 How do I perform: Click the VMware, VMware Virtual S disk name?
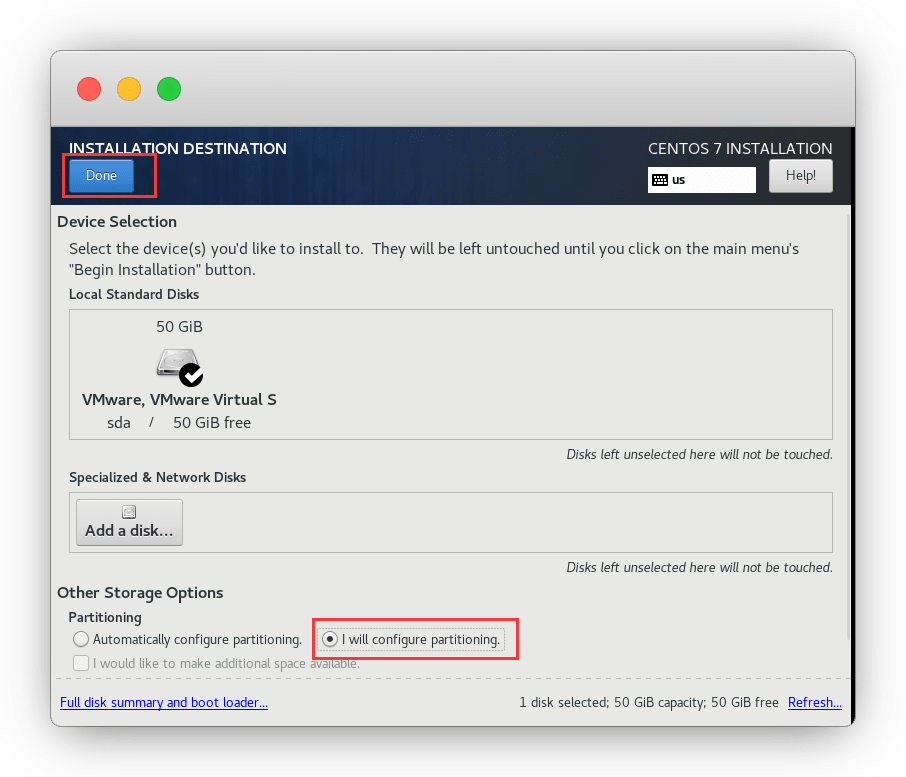pos(179,400)
